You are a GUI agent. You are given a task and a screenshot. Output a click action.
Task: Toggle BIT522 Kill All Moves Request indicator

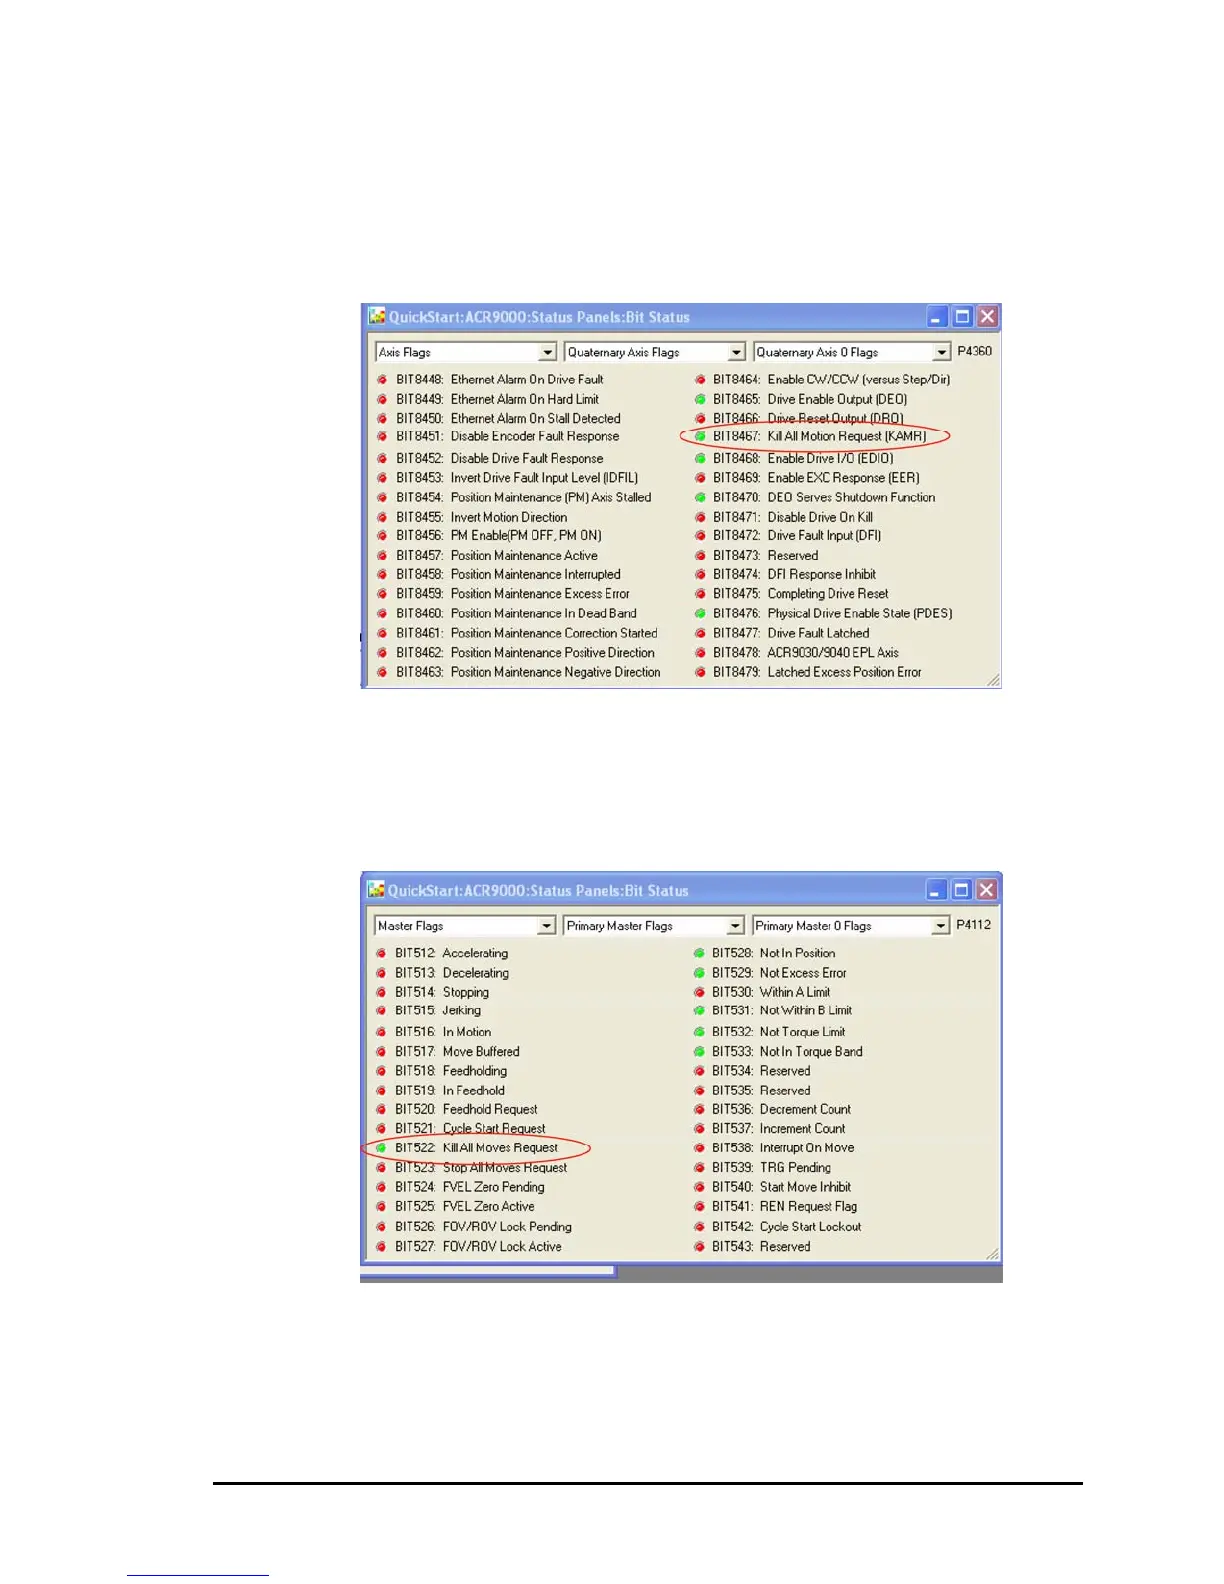(x=381, y=1148)
